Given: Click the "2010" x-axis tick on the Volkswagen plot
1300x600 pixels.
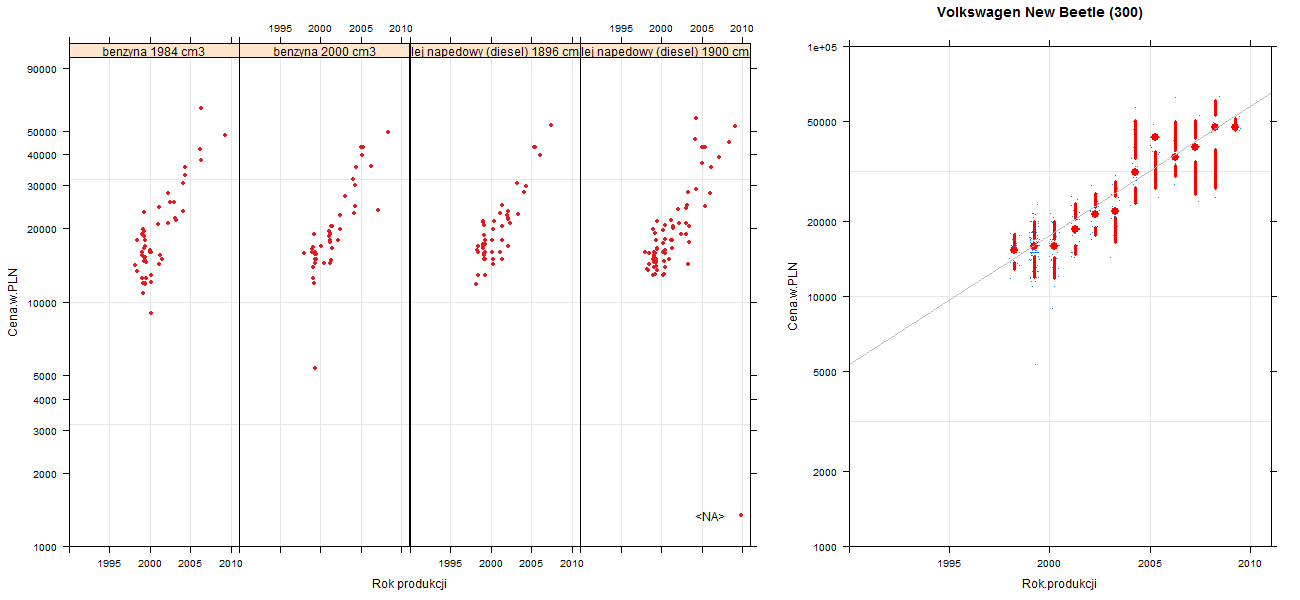Looking at the screenshot, I should click(x=1250, y=565).
